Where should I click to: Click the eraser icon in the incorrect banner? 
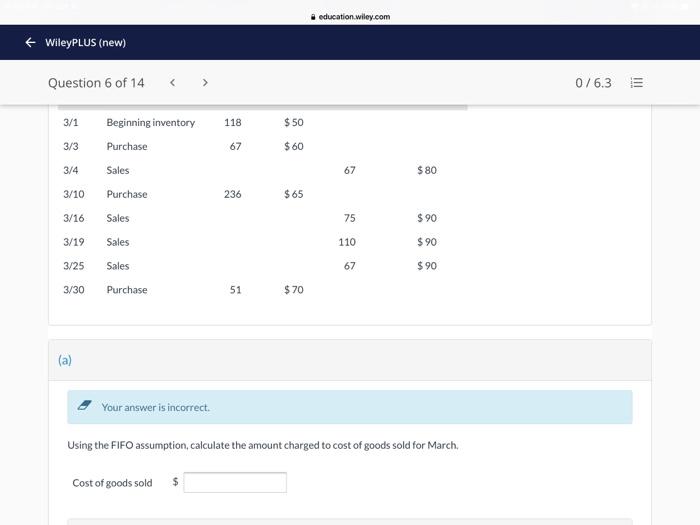[84, 405]
